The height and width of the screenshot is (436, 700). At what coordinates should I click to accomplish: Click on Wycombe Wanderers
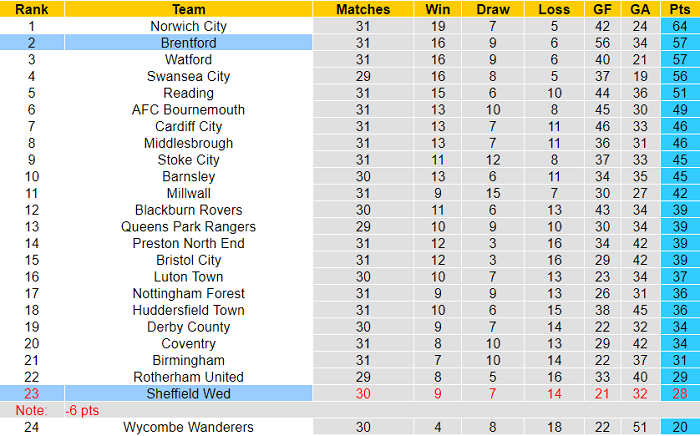(x=188, y=427)
